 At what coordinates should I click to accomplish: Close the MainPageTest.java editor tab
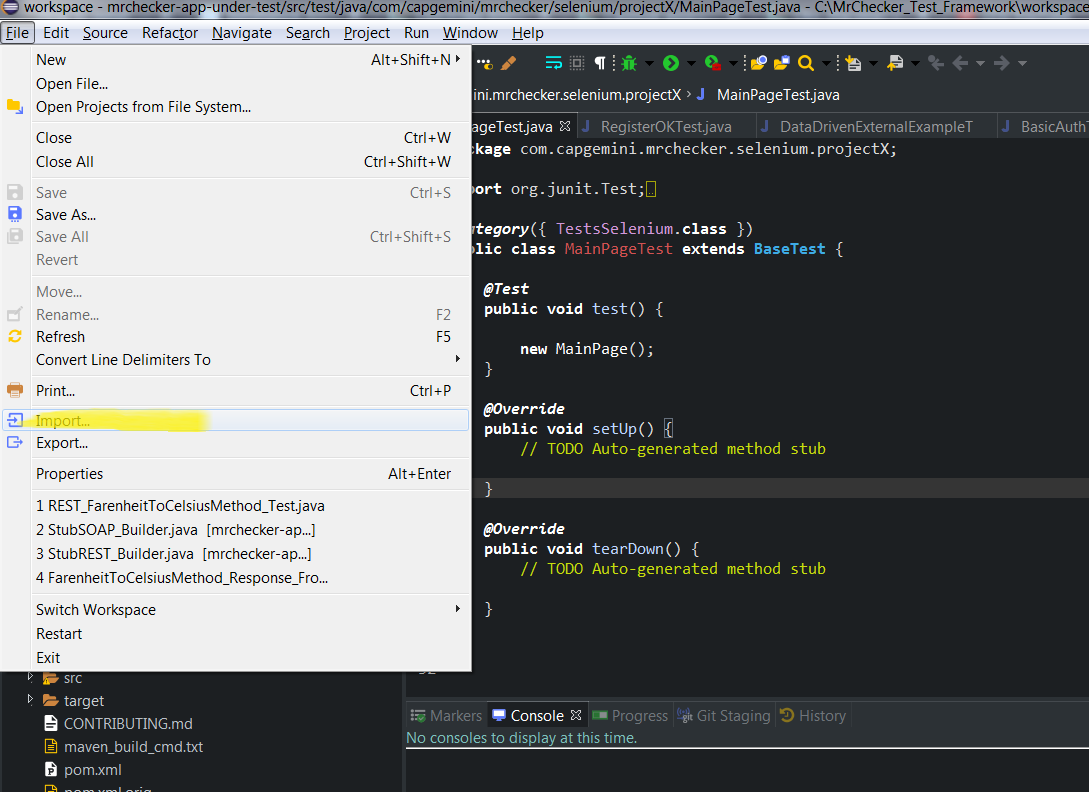click(565, 127)
